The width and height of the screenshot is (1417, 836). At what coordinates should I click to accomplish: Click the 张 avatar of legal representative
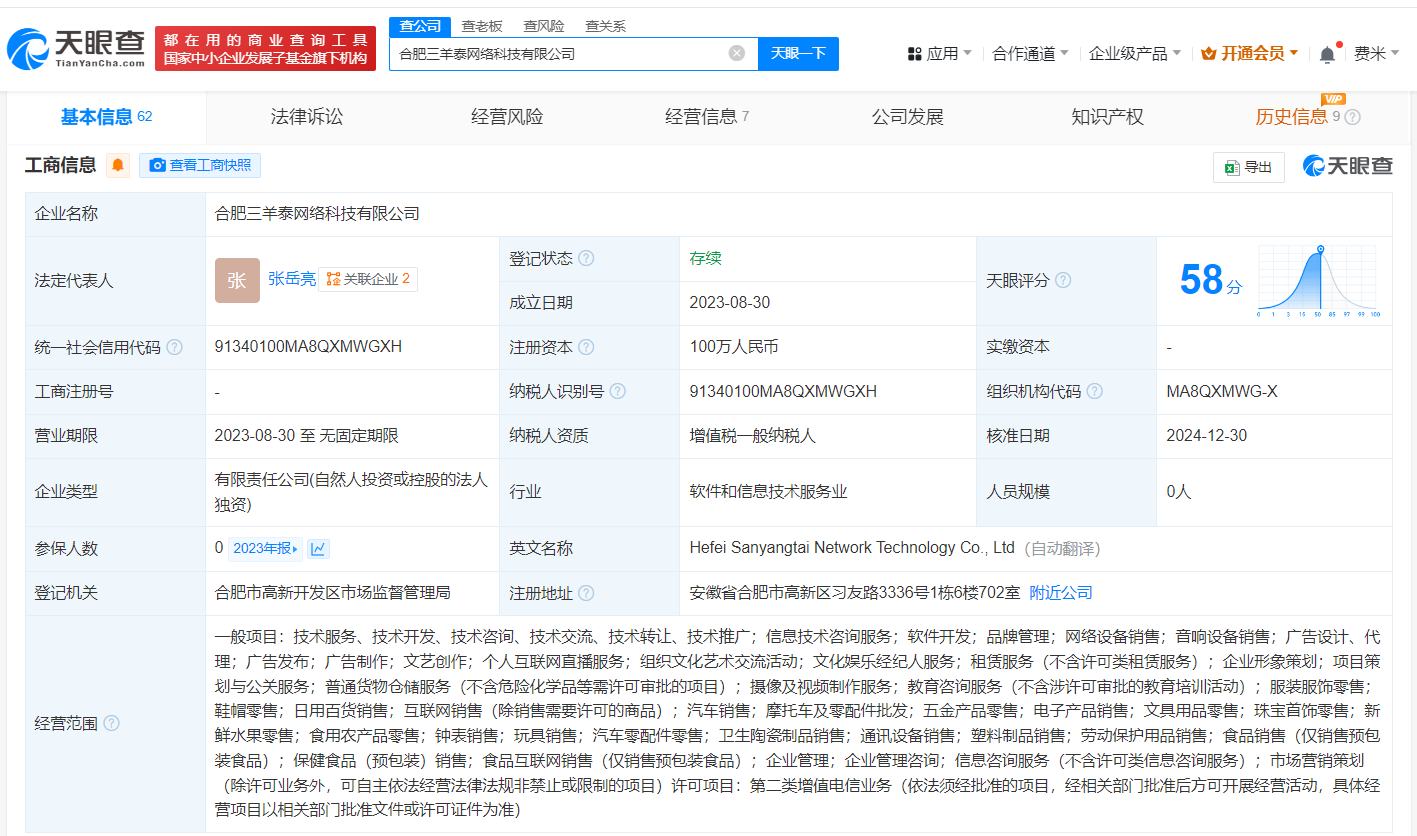[x=237, y=280]
